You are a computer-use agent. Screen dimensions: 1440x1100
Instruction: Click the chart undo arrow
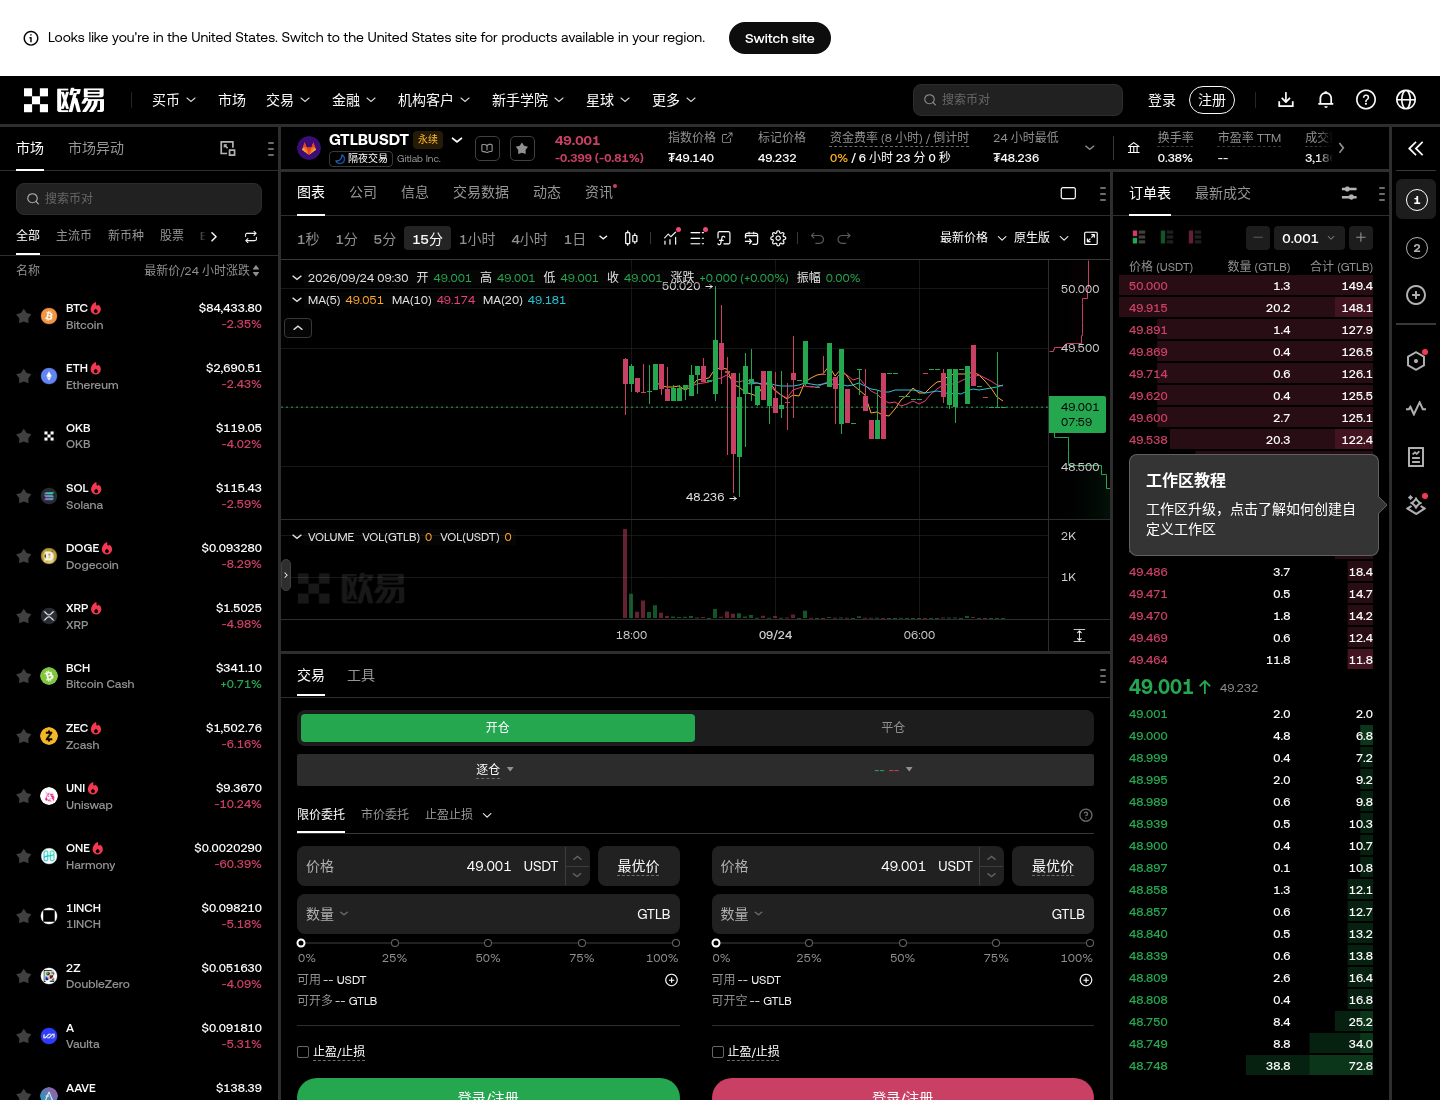(x=817, y=238)
